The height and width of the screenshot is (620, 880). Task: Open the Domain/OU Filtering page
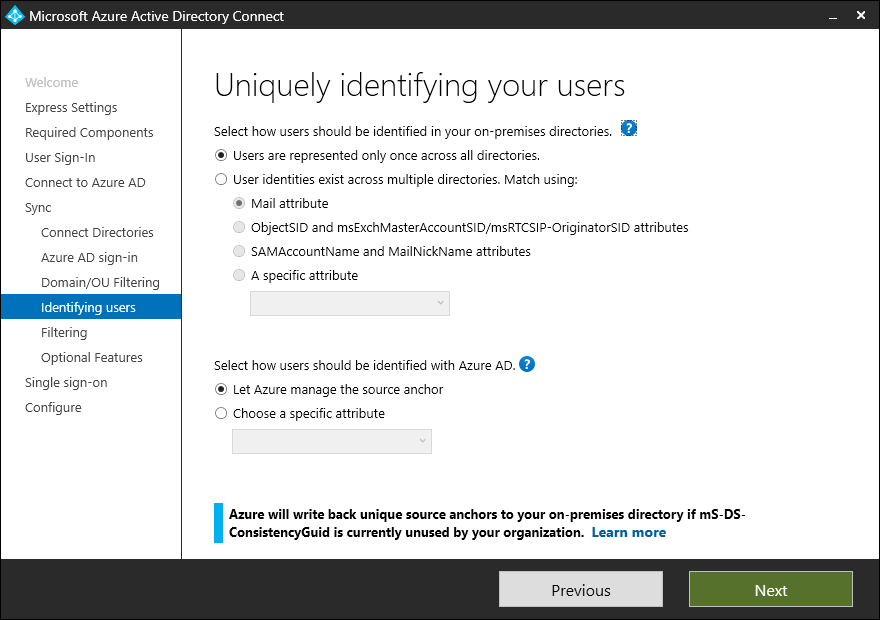click(x=100, y=283)
